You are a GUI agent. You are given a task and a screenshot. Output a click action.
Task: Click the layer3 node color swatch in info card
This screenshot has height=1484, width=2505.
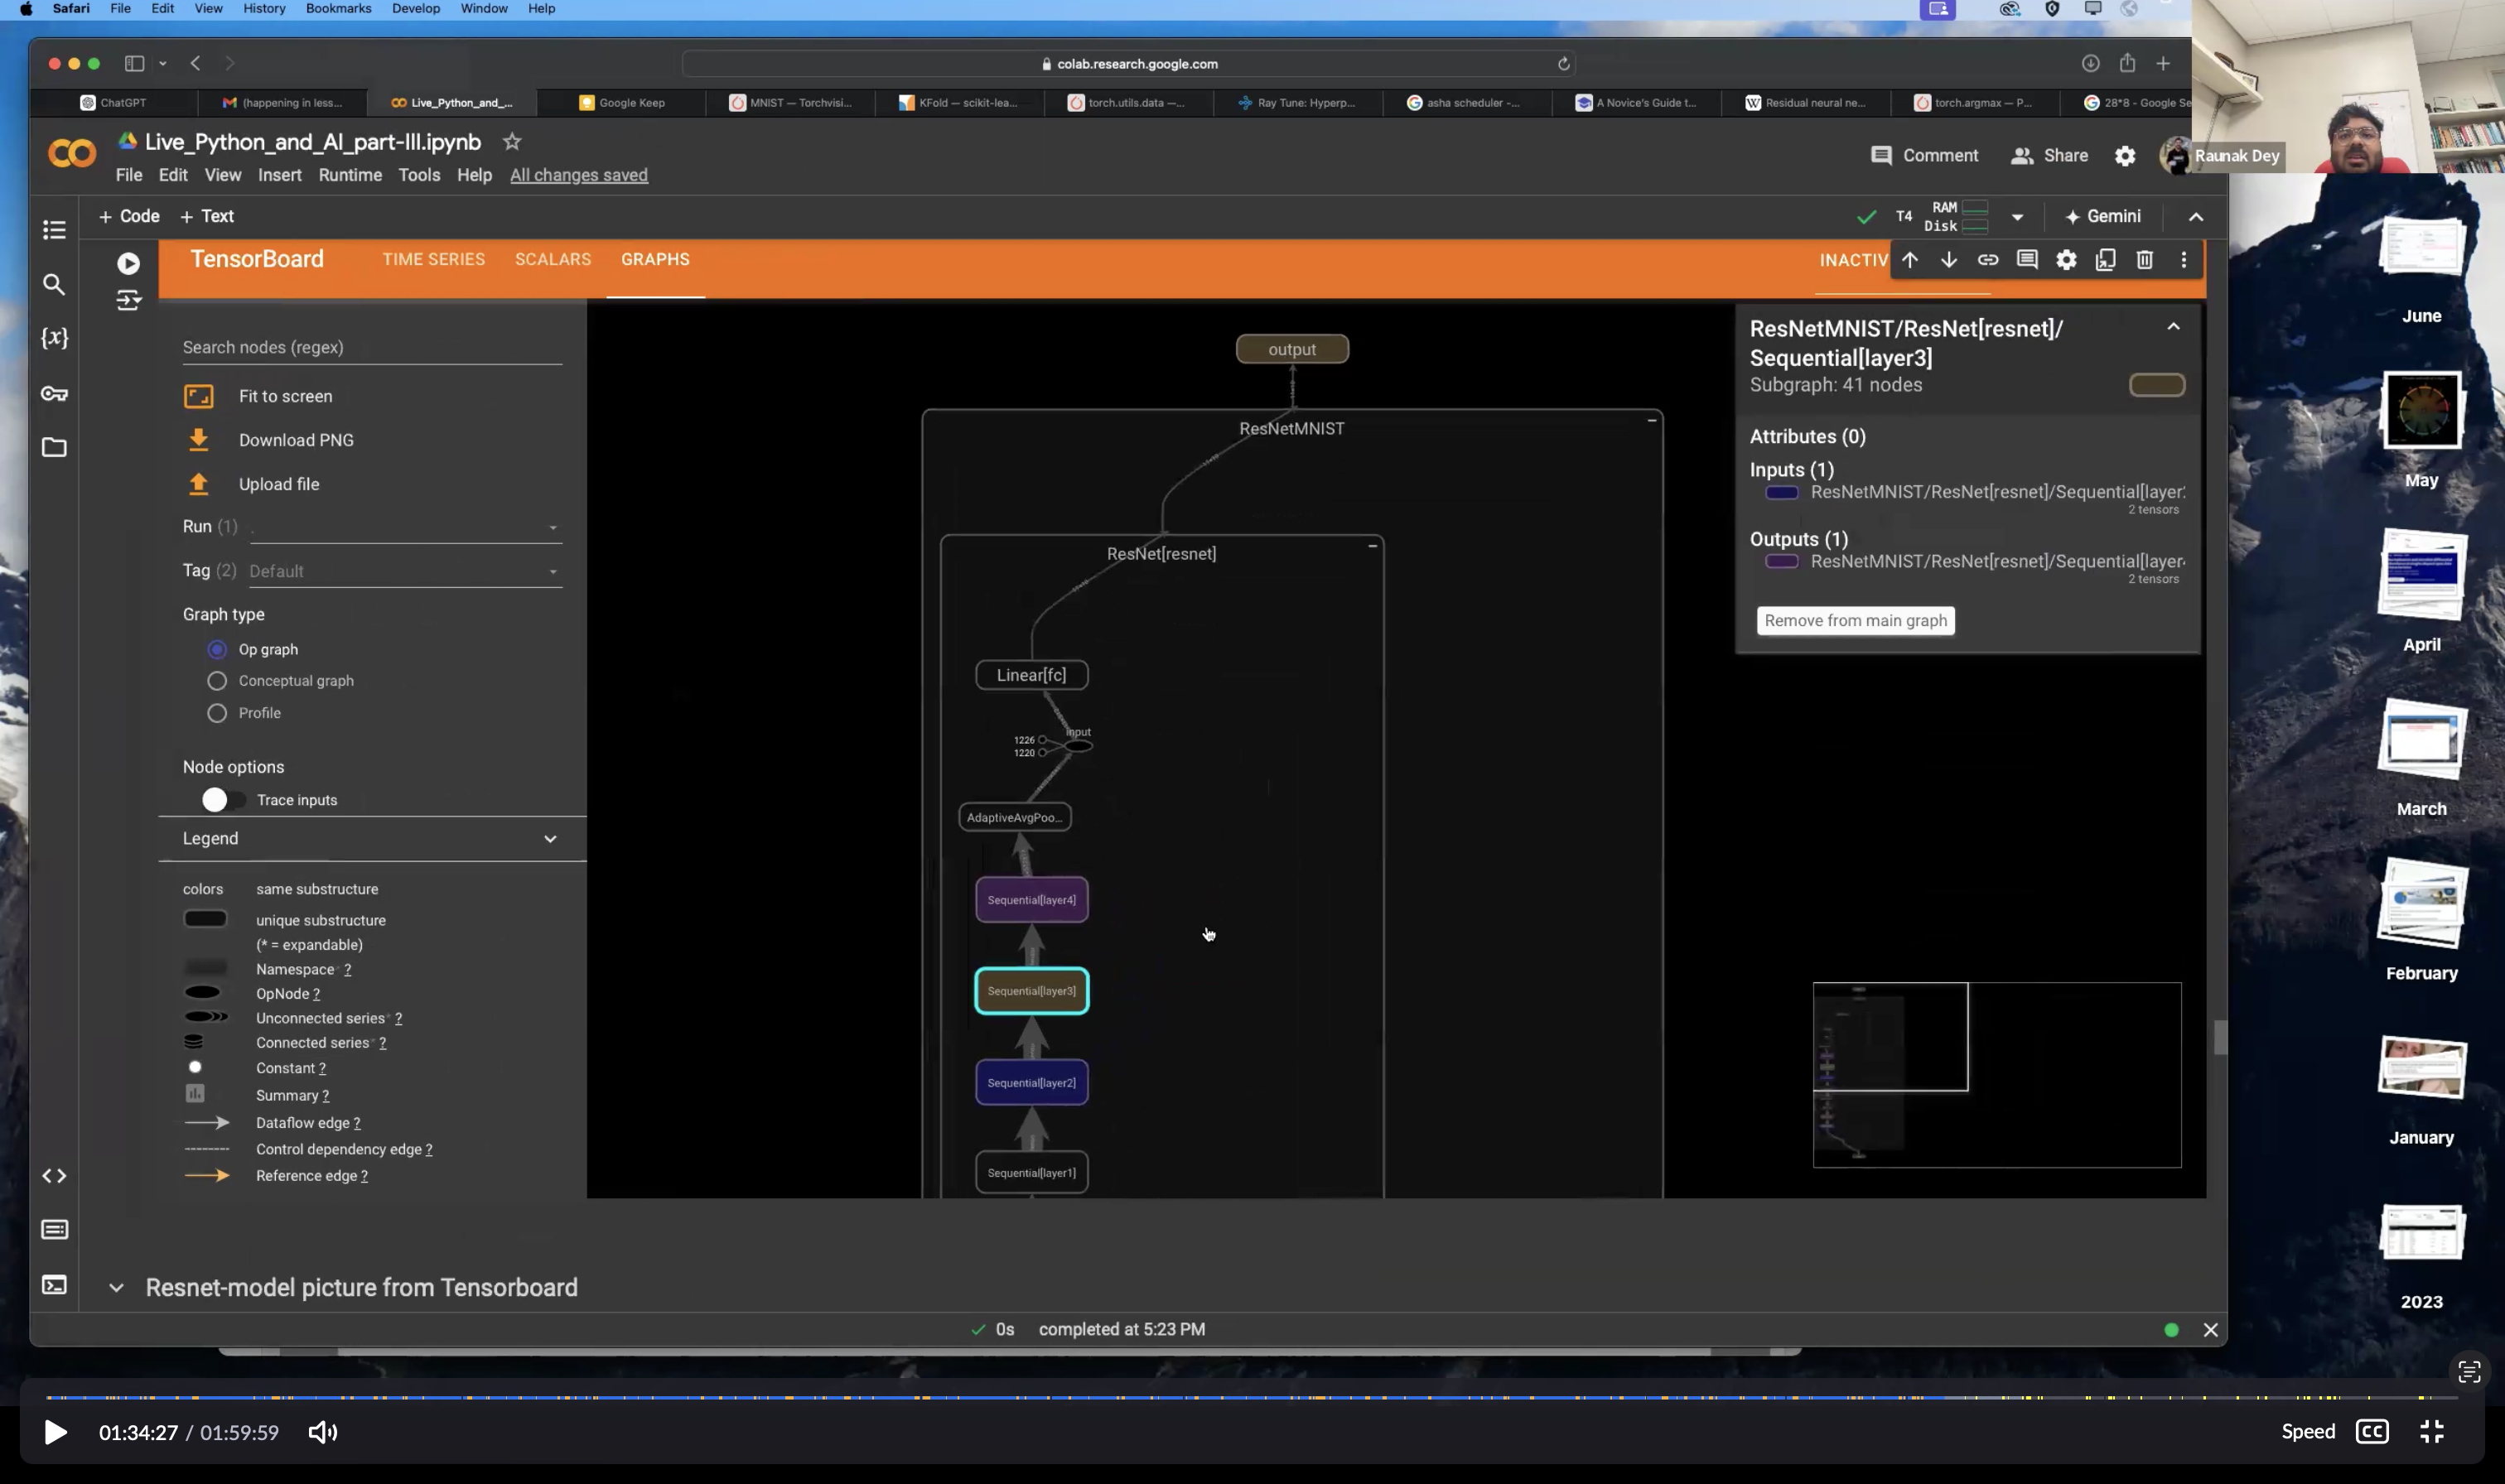pos(2156,385)
